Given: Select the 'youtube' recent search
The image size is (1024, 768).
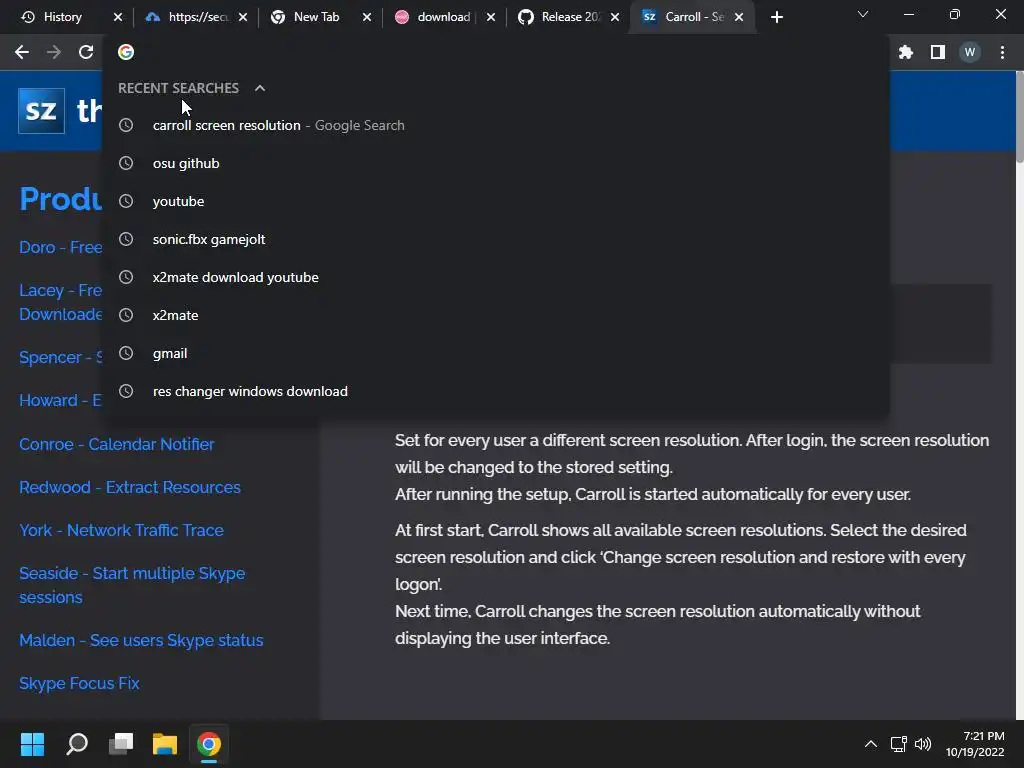Looking at the screenshot, I should tap(496, 201).
